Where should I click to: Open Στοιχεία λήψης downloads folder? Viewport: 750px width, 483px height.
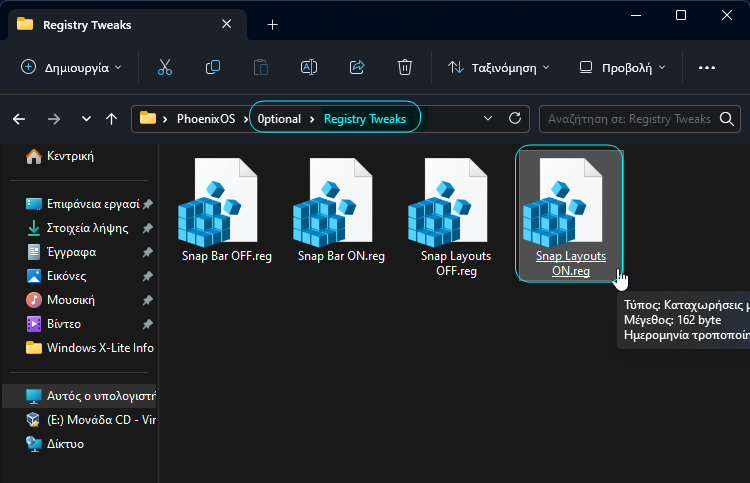pyautogui.click(x=77, y=228)
